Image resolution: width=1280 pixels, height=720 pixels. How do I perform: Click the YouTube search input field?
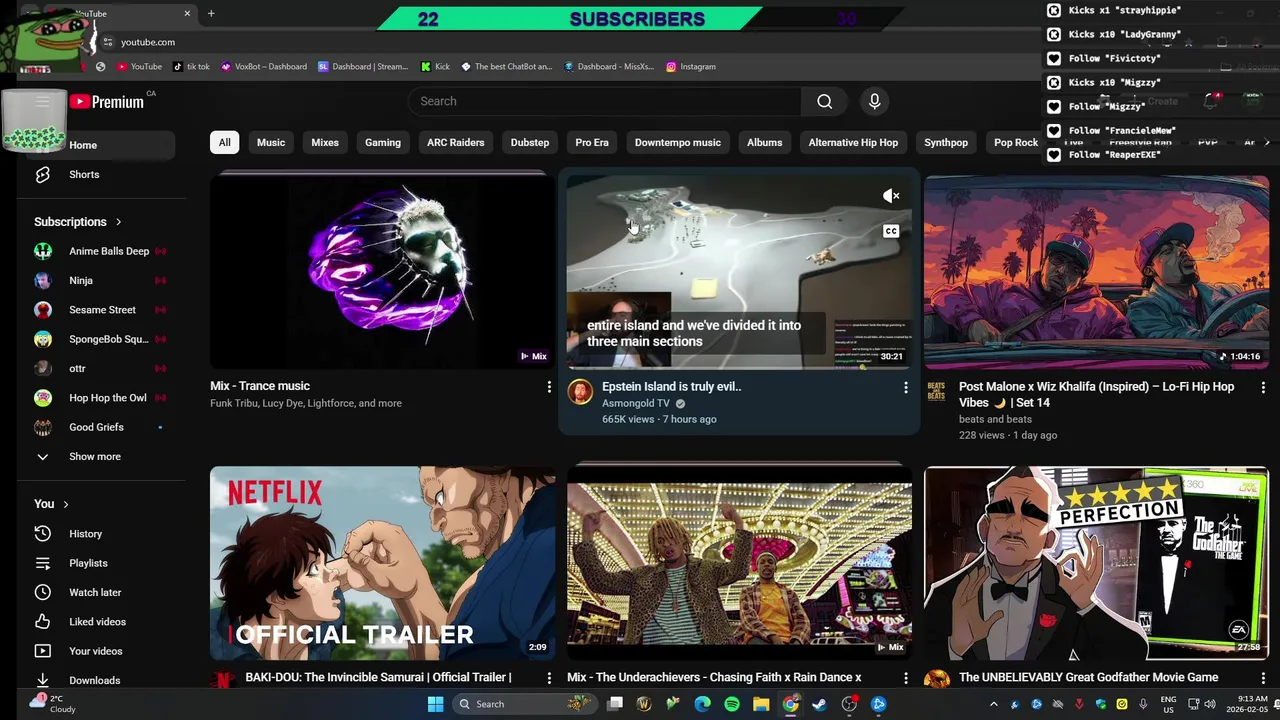[605, 101]
